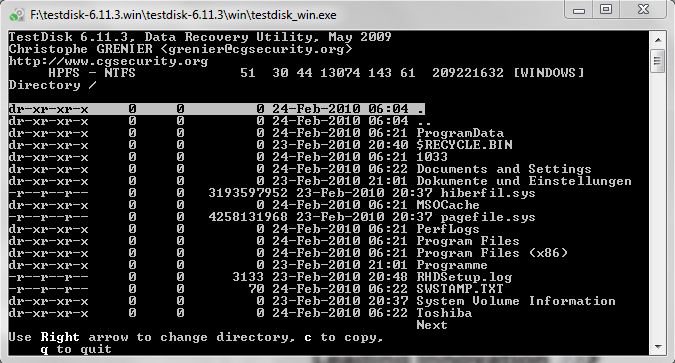Click the 'c to copy' hint text
The width and height of the screenshot is (675, 363).
pyautogui.click(x=344, y=337)
